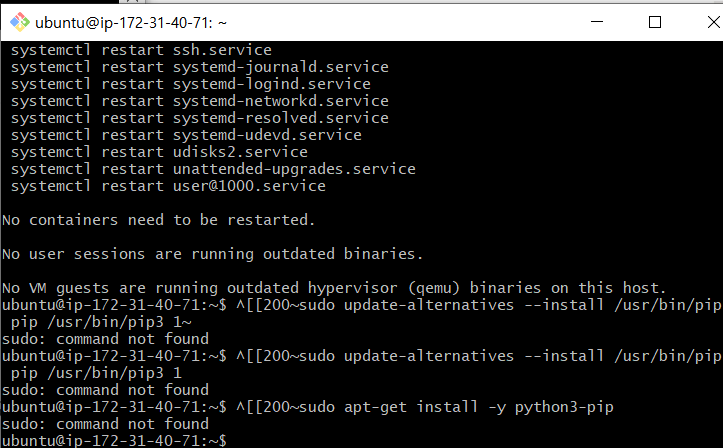This screenshot has height=448, width=723.
Task: Open the Git Bash window menu icon
Action: [x=20, y=22]
